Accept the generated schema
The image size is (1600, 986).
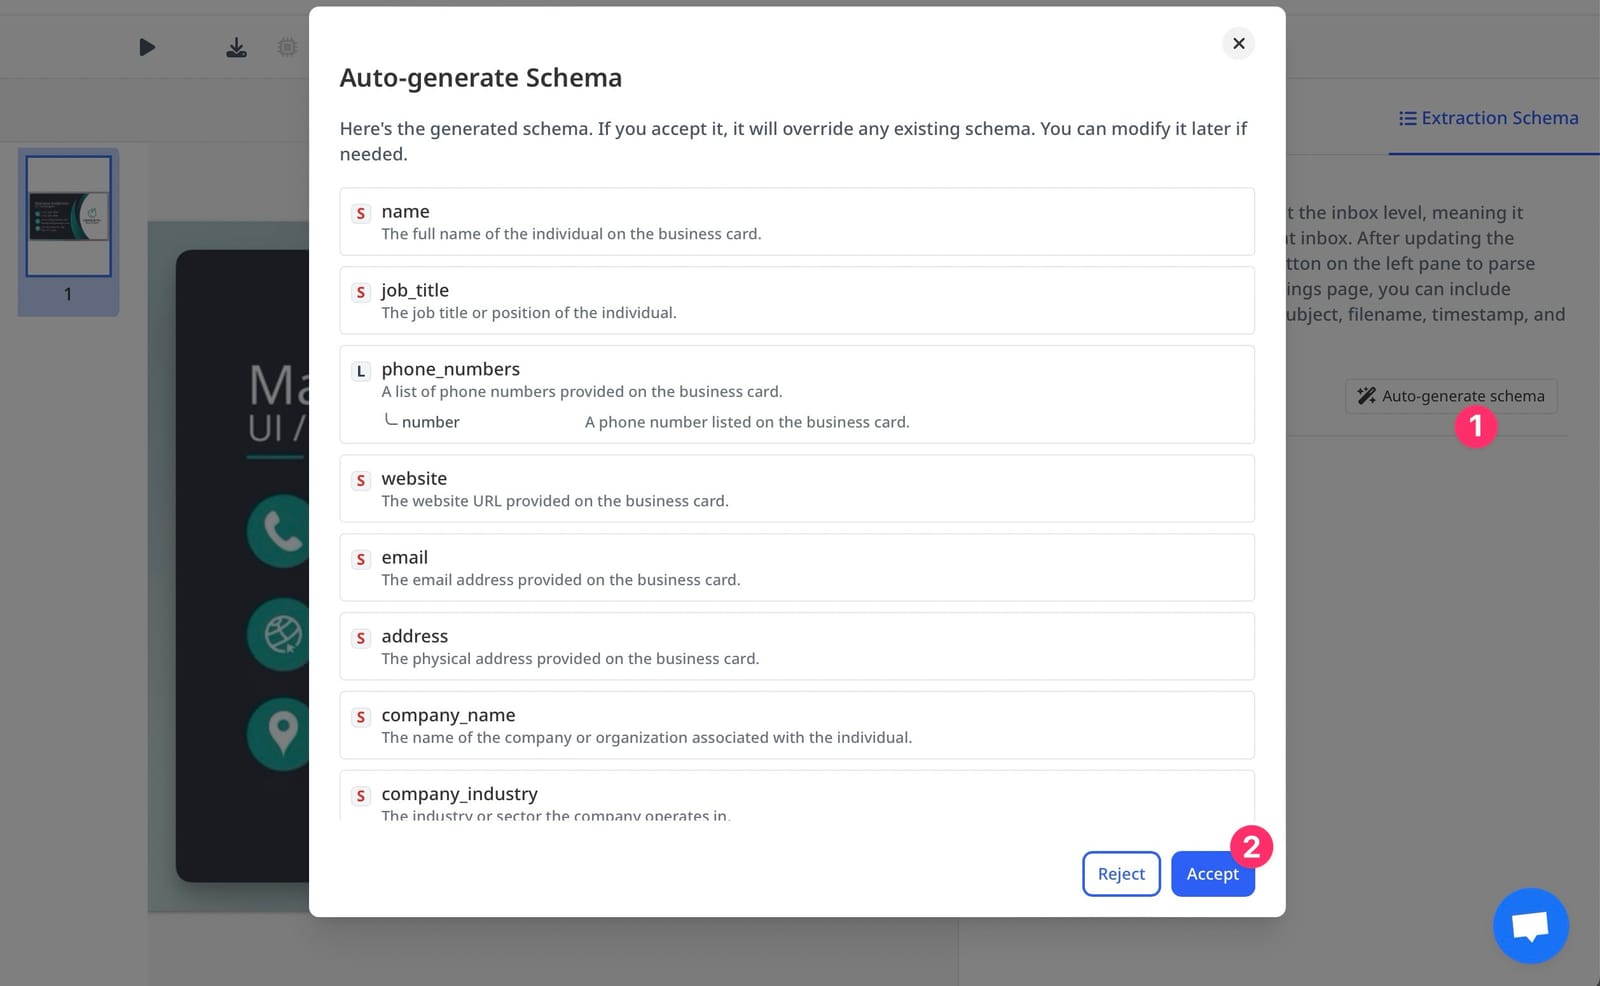1212,874
